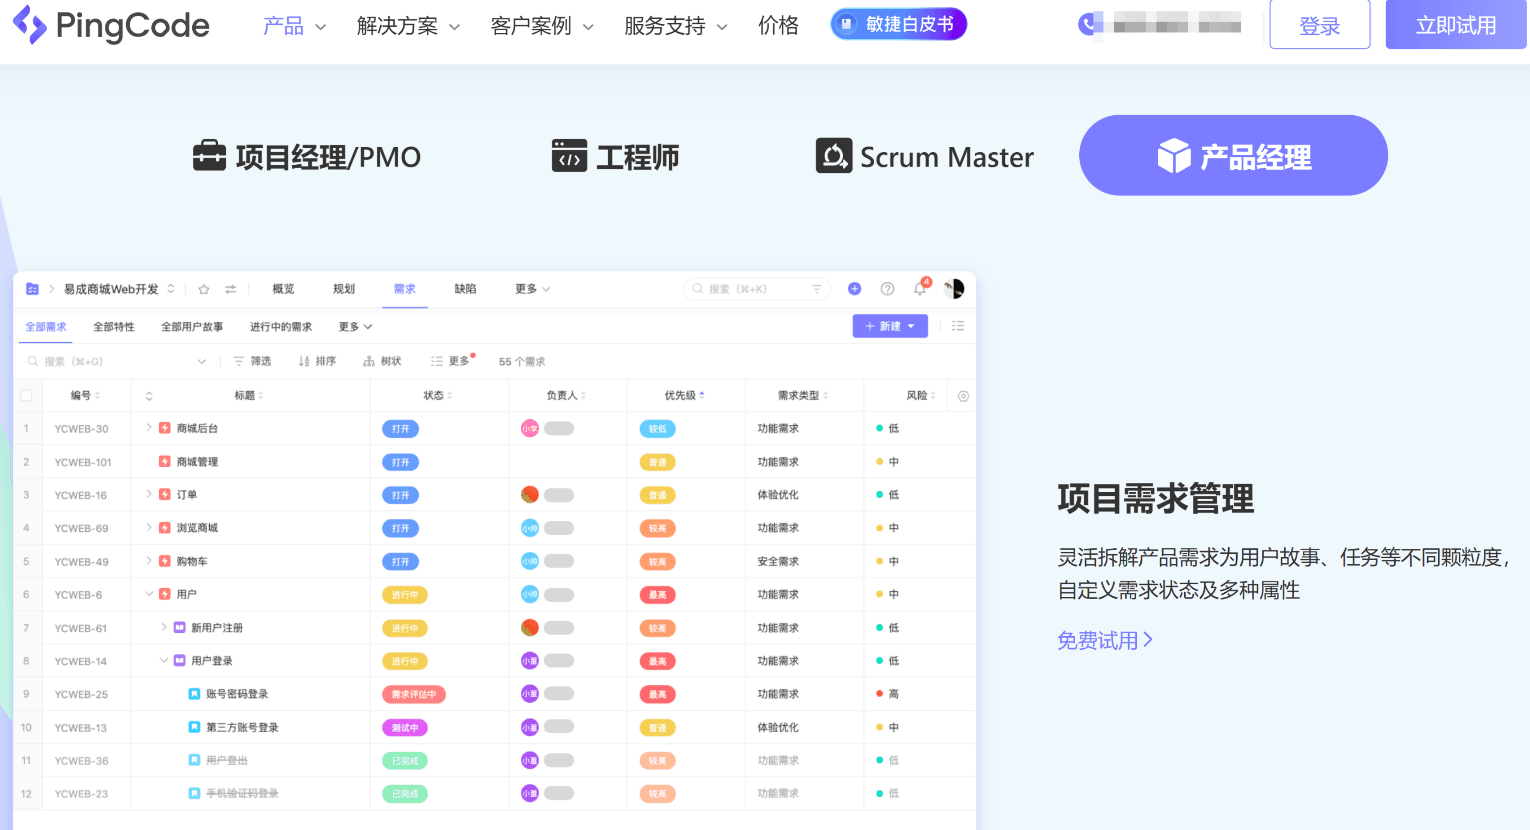The width and height of the screenshot is (1530, 830).
Task: Open the help question mark icon
Action: pyautogui.click(x=887, y=289)
